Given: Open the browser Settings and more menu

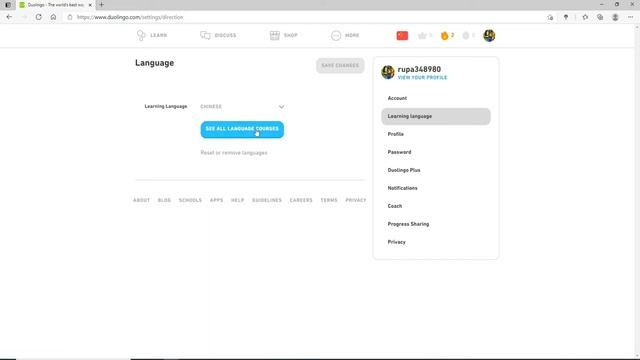Looking at the screenshot, I should [x=630, y=17].
